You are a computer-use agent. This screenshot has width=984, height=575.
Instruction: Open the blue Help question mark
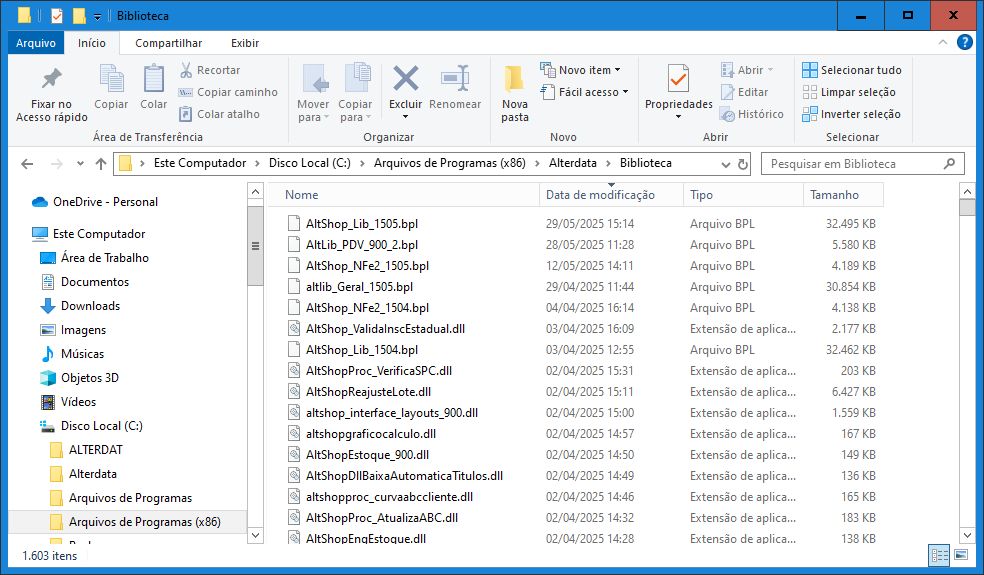pyautogui.click(x=965, y=42)
